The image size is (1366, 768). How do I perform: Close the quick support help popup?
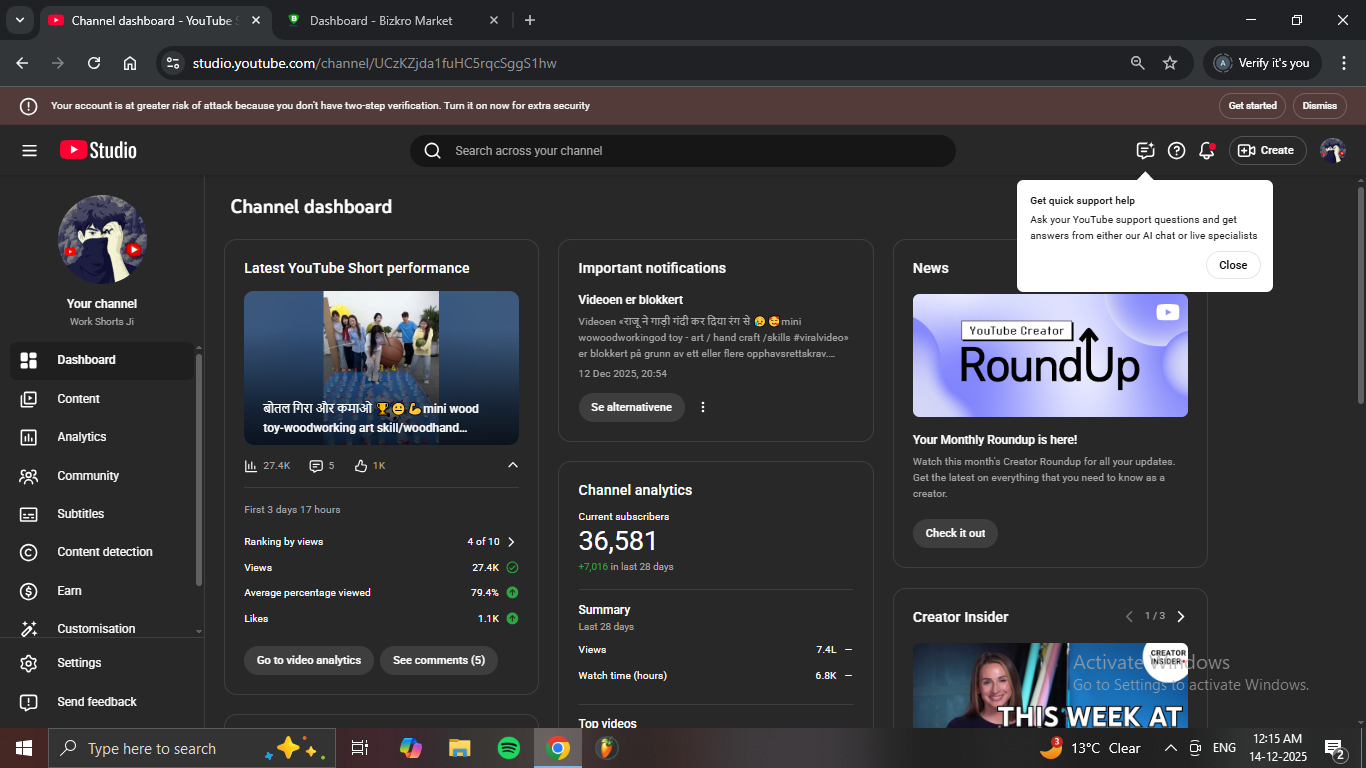coord(1232,265)
